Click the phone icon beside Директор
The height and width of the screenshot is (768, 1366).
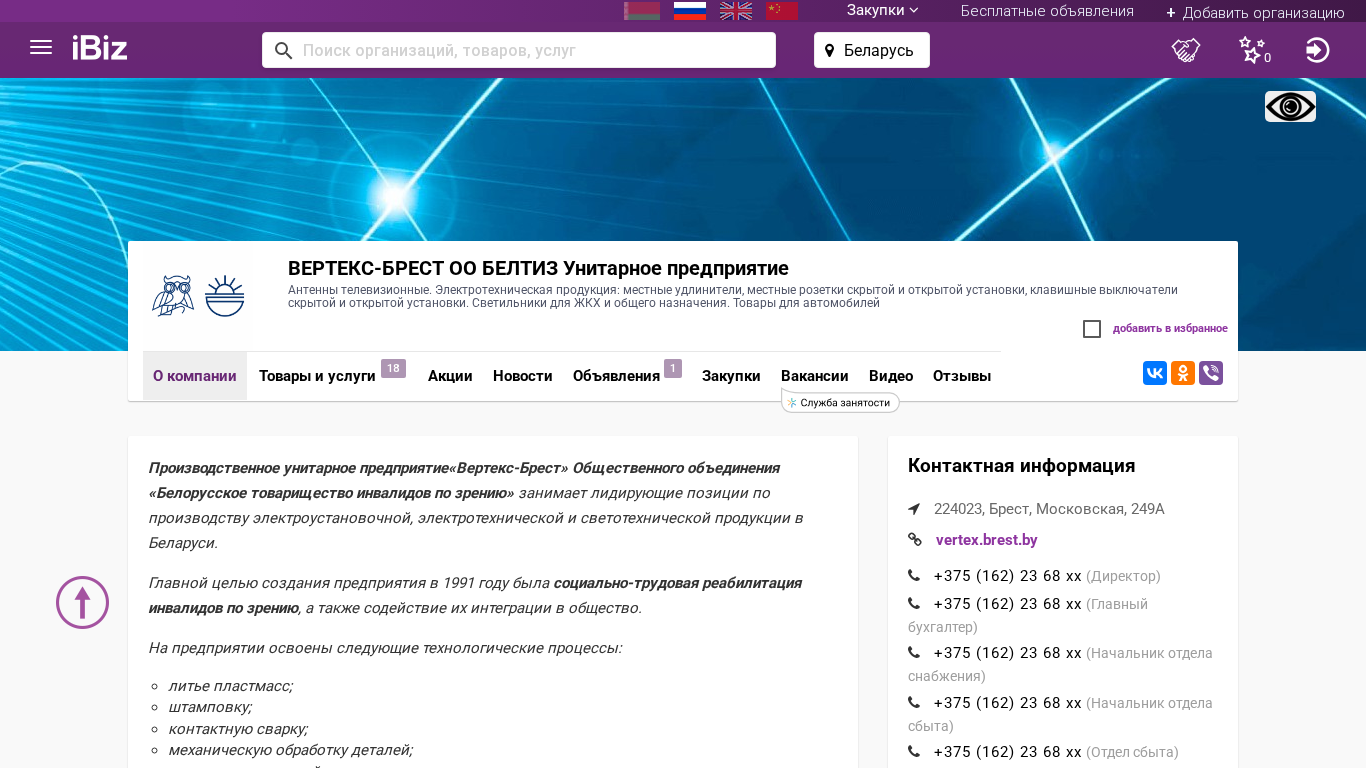(914, 576)
